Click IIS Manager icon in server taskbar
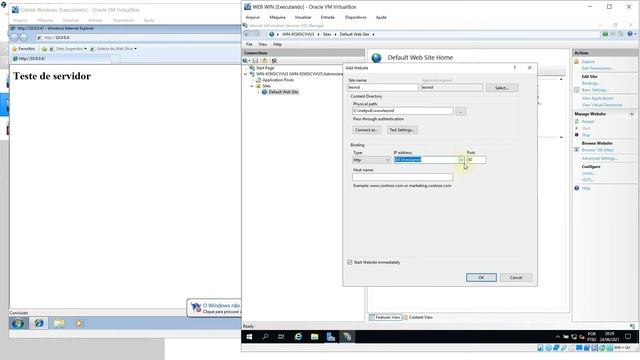The height and width of the screenshot is (360, 640). point(347,337)
